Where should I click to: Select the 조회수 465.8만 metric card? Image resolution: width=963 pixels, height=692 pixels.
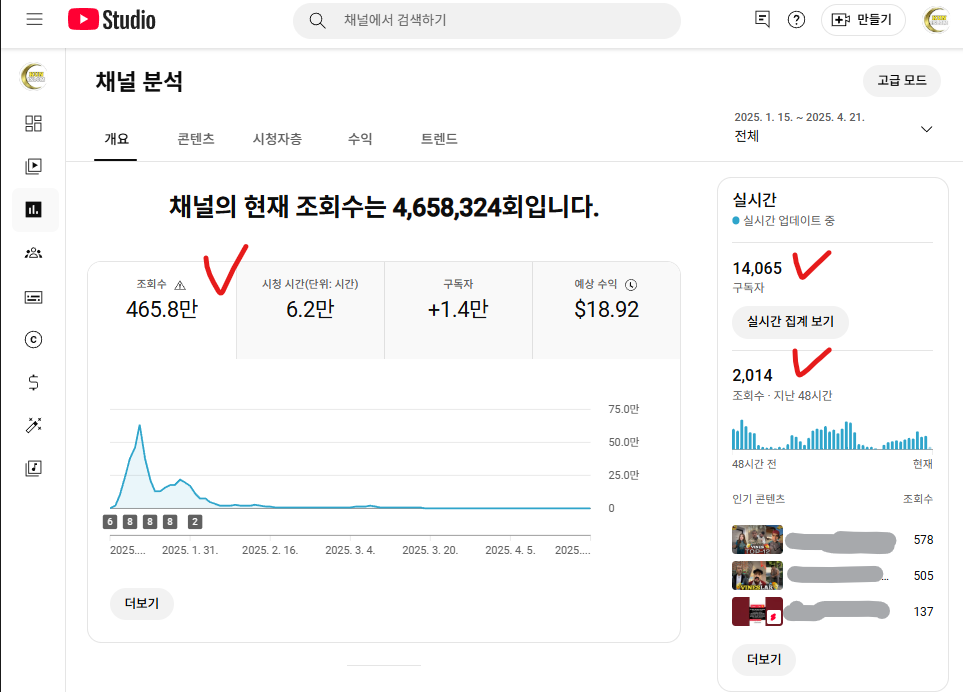(x=162, y=310)
